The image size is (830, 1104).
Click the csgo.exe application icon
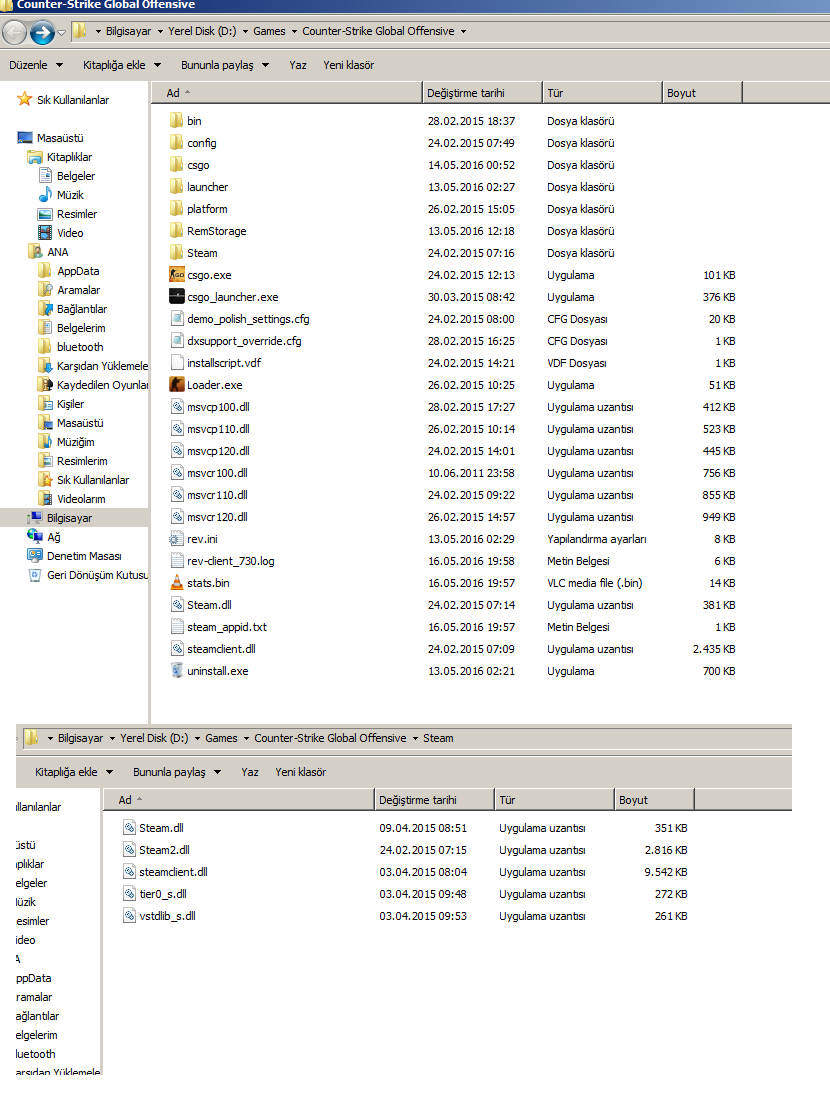click(x=177, y=275)
